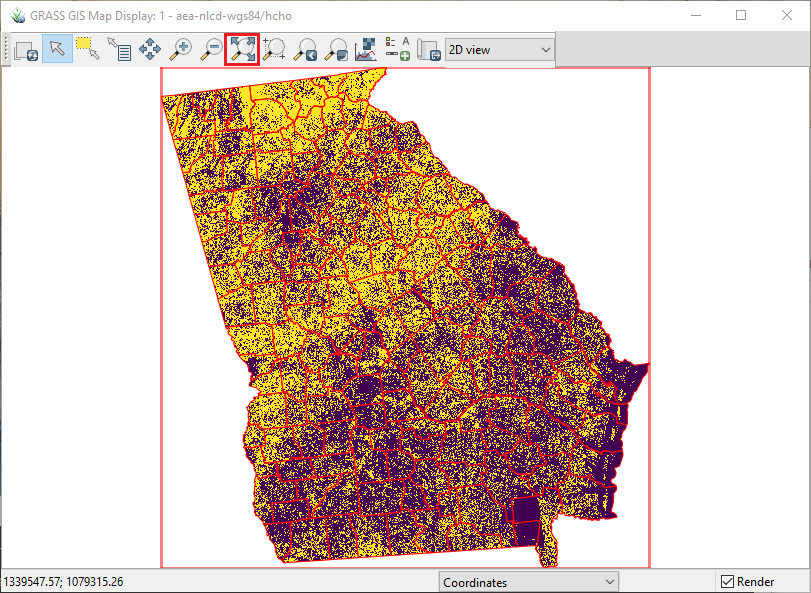Open the GRASS GIS window system menu
Image resolution: width=811 pixels, height=593 pixels.
click(15, 15)
